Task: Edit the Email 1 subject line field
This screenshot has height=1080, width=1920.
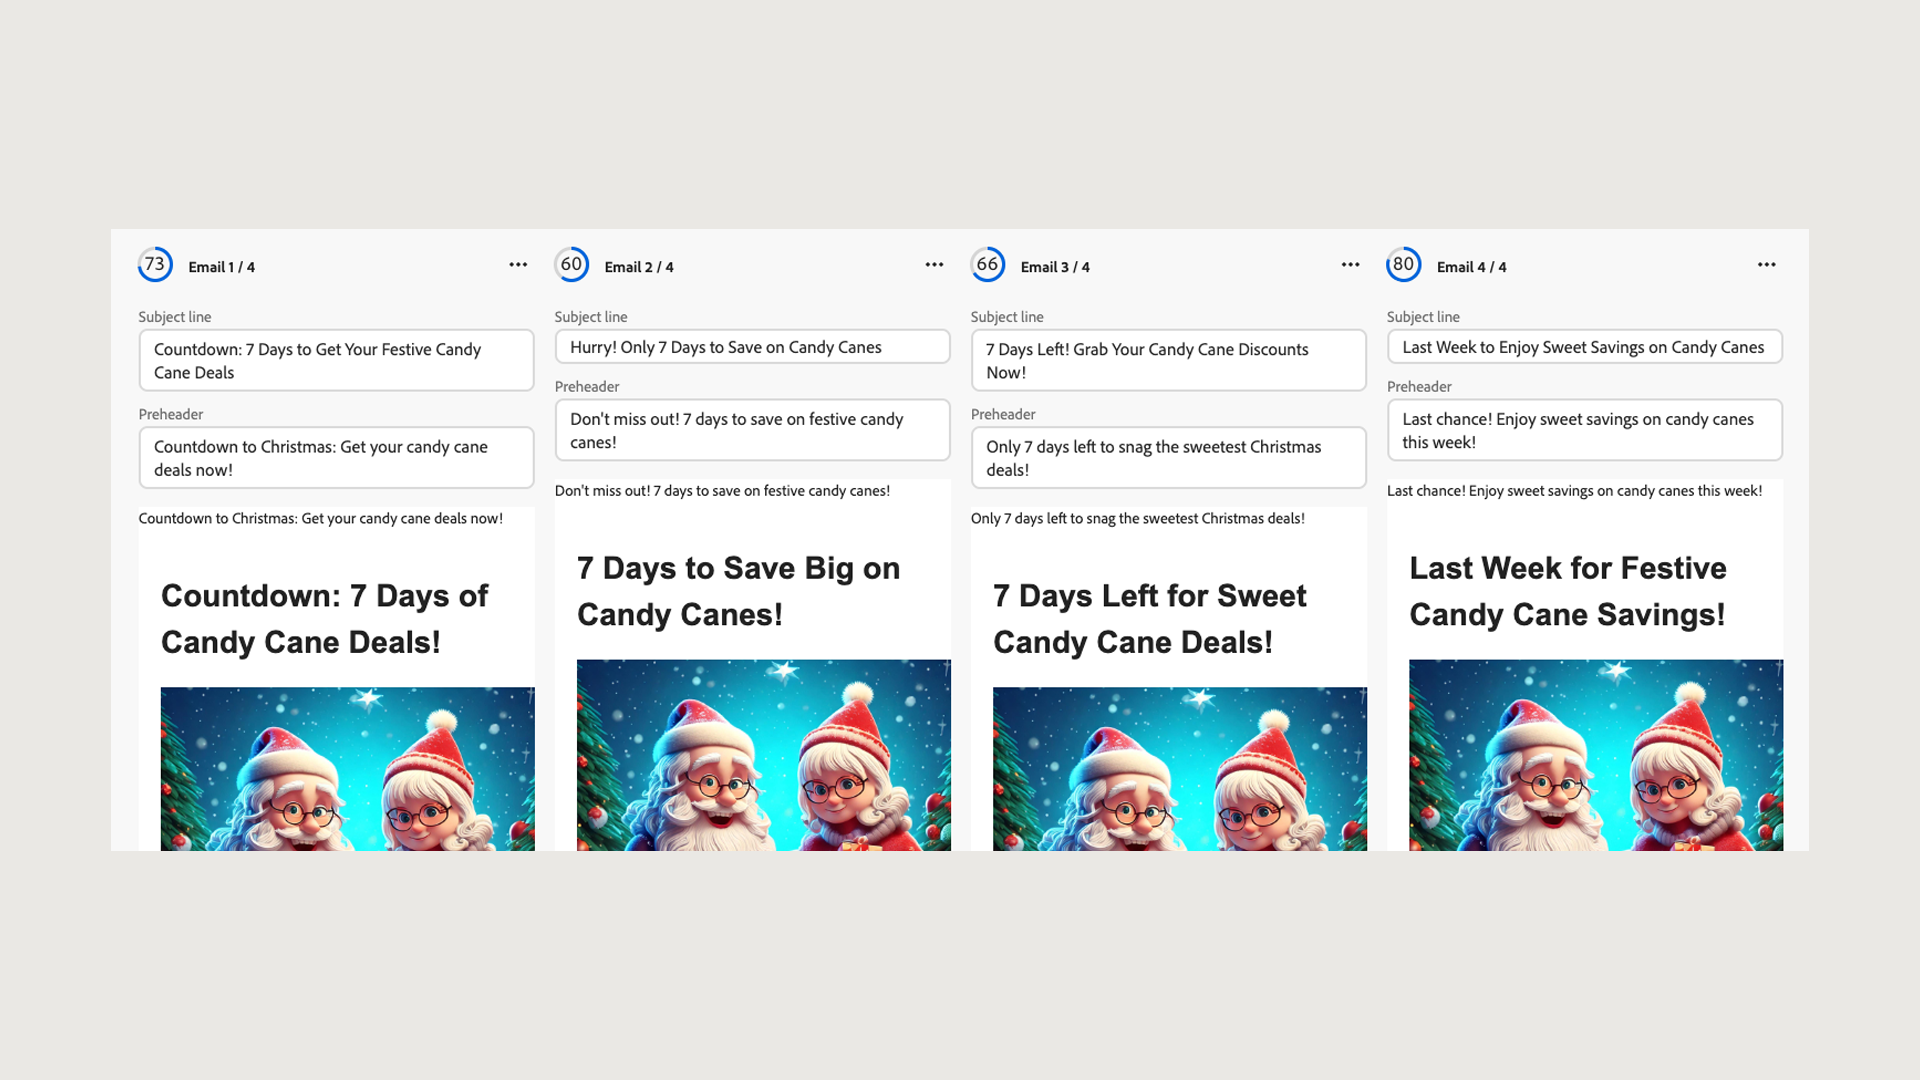Action: [336, 360]
